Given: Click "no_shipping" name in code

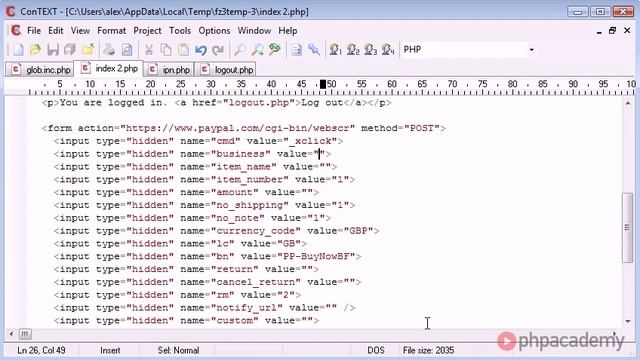Looking at the screenshot, I should coord(249,205).
